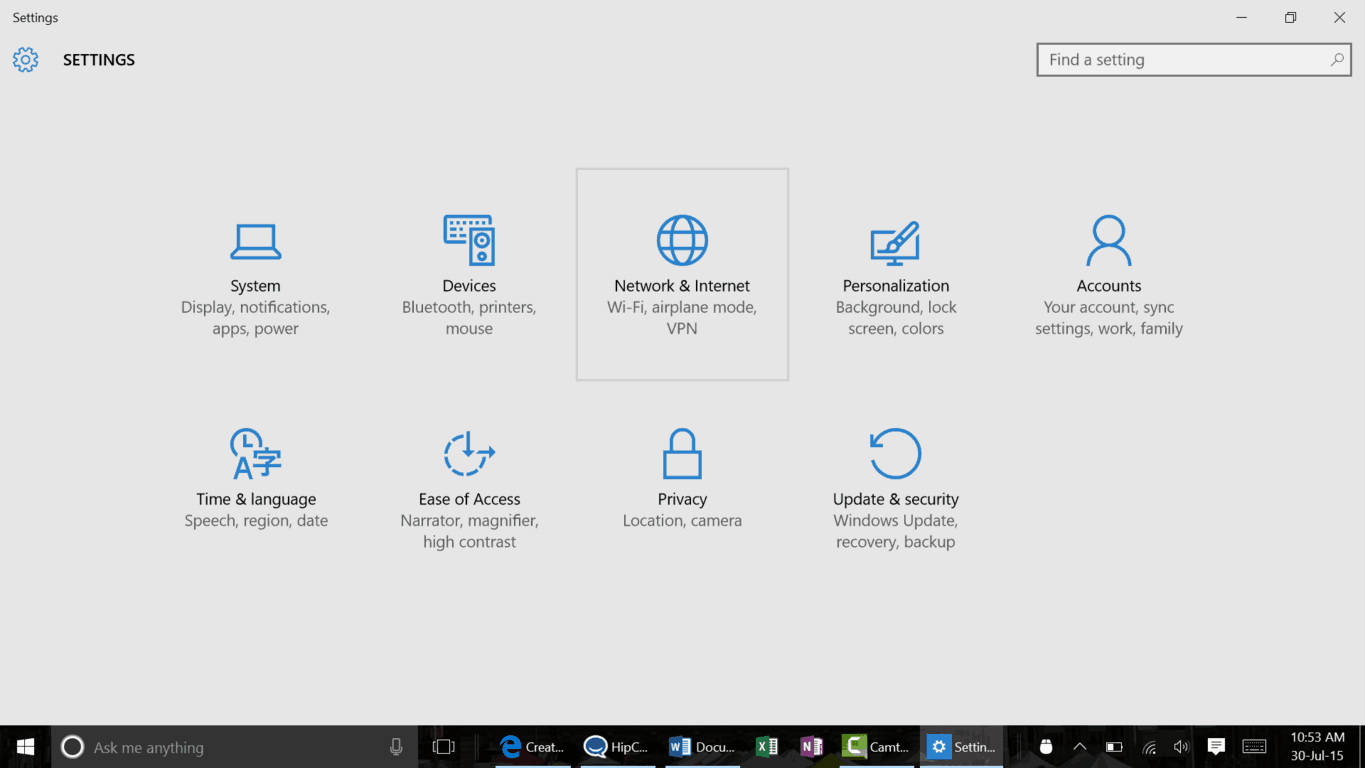
Task: Minimize the Settings window
Action: pos(1241,17)
